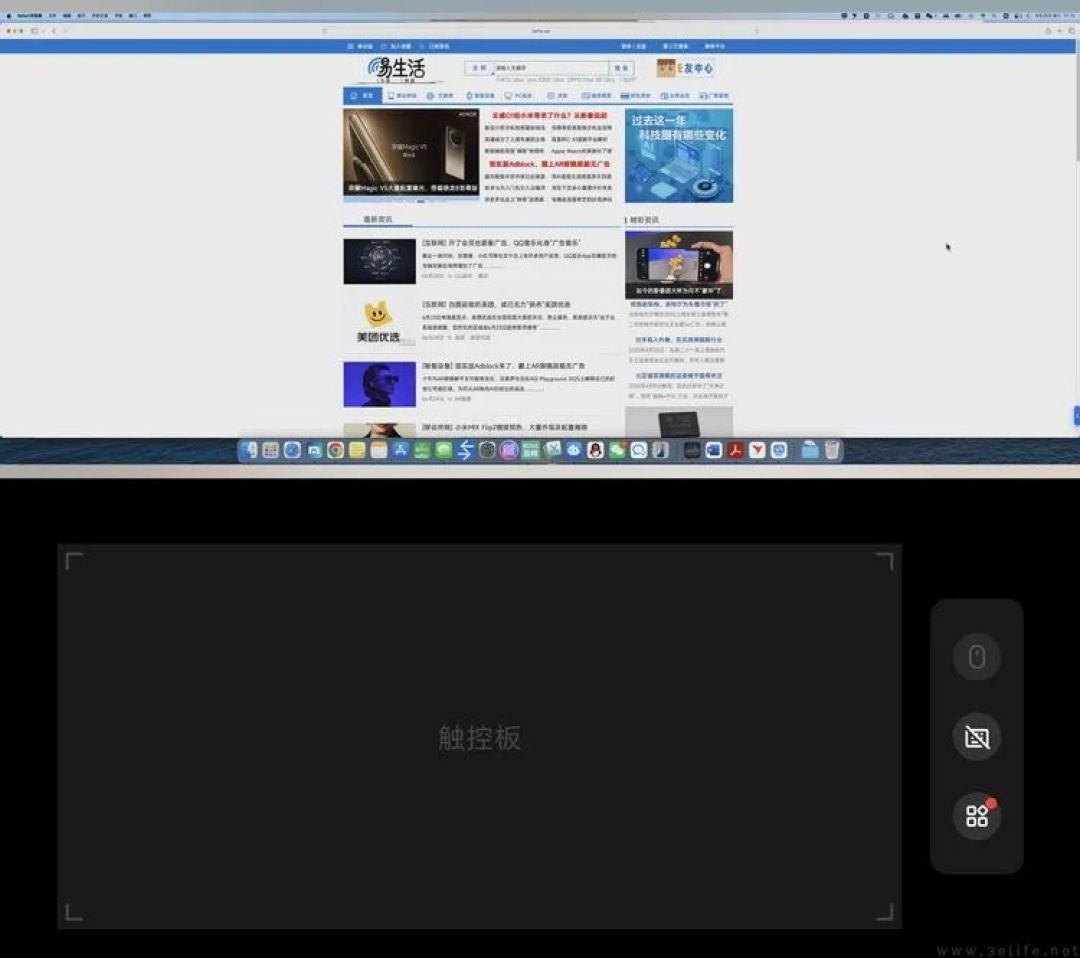The image size is (1080, 958).
Task: Open the 过去这一年 科技圈 promo image
Action: click(678, 156)
